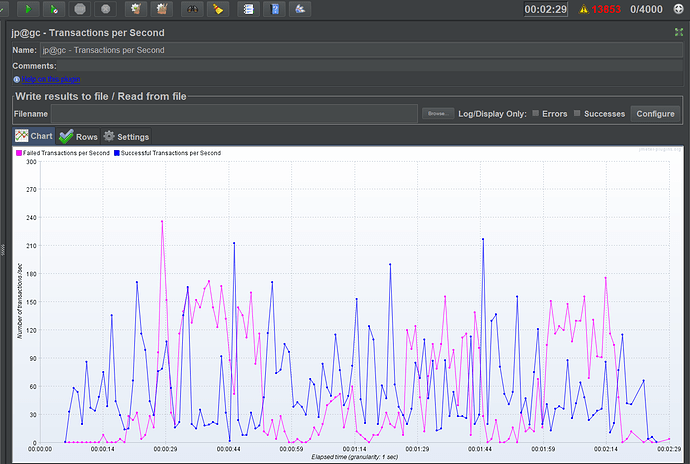
Task: Click the y-axis value 150
Action: click(31, 302)
